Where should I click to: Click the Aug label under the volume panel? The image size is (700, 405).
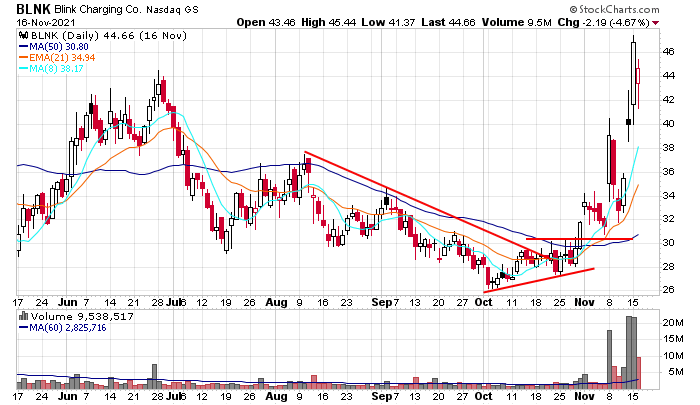(x=276, y=397)
